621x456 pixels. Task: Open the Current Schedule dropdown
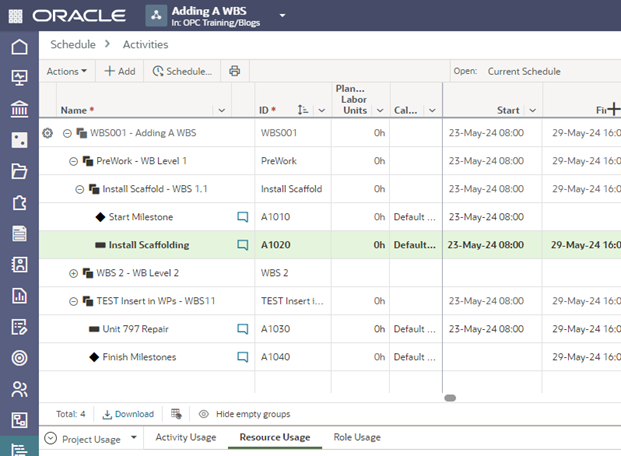point(524,72)
